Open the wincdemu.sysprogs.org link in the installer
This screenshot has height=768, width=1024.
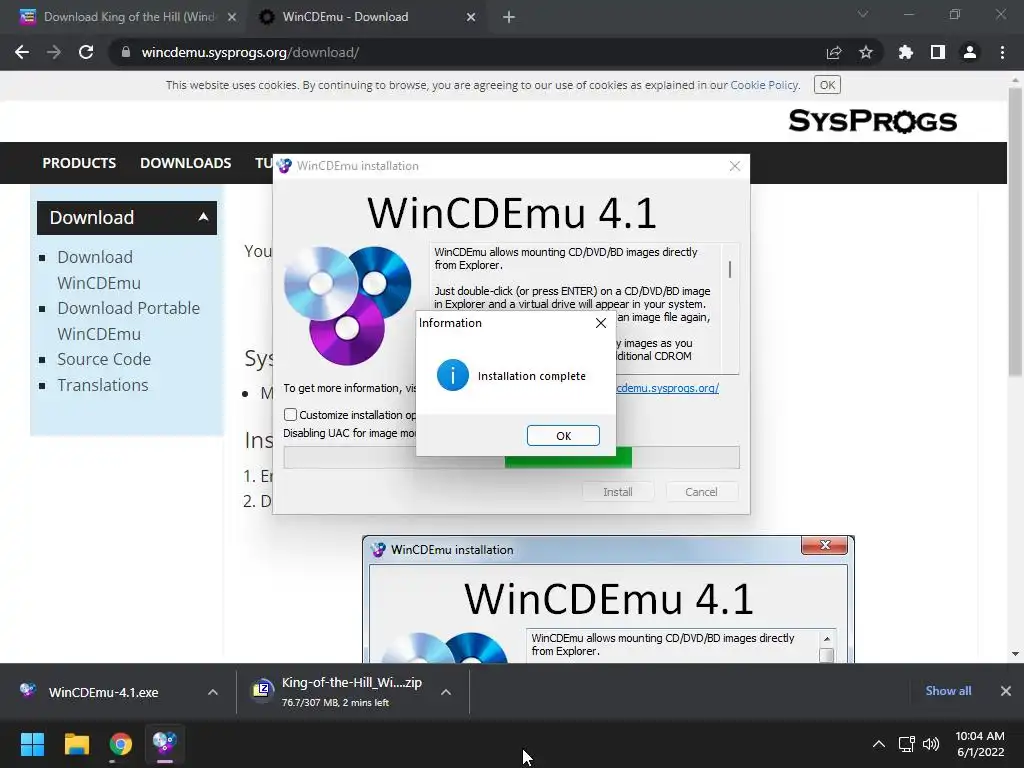point(667,388)
